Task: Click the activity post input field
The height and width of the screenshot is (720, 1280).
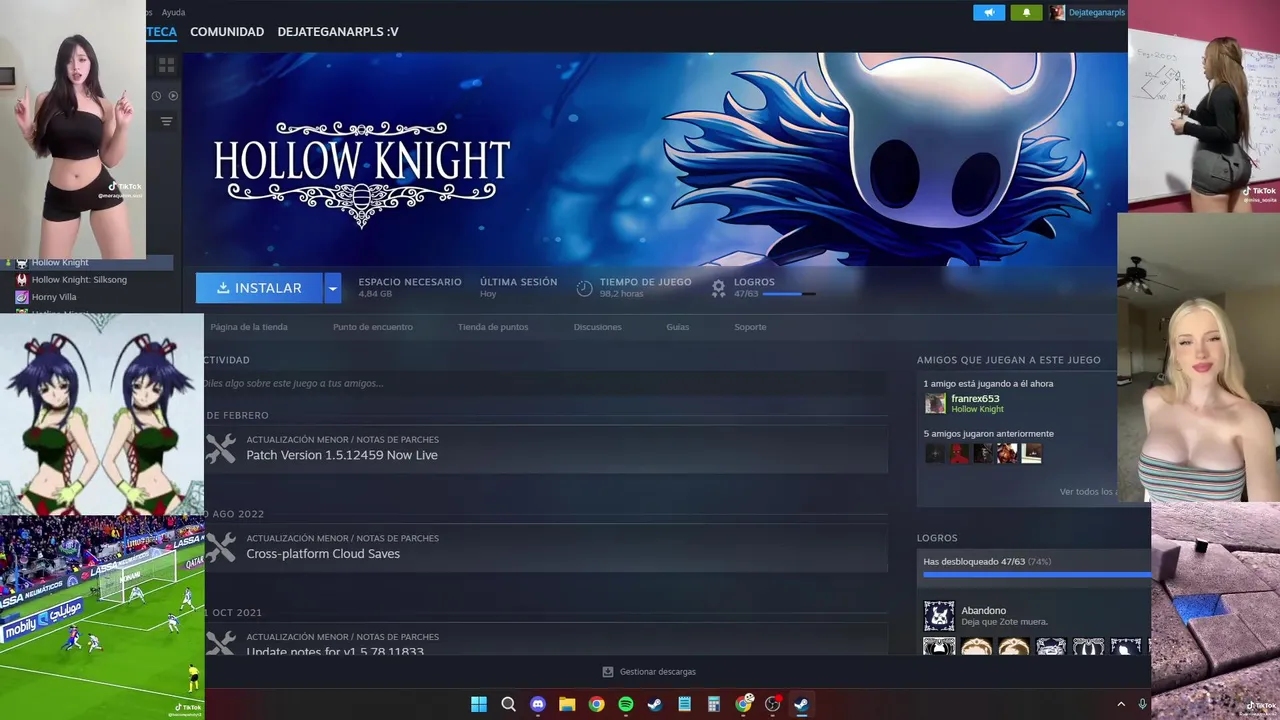Action: pyautogui.click(x=545, y=383)
